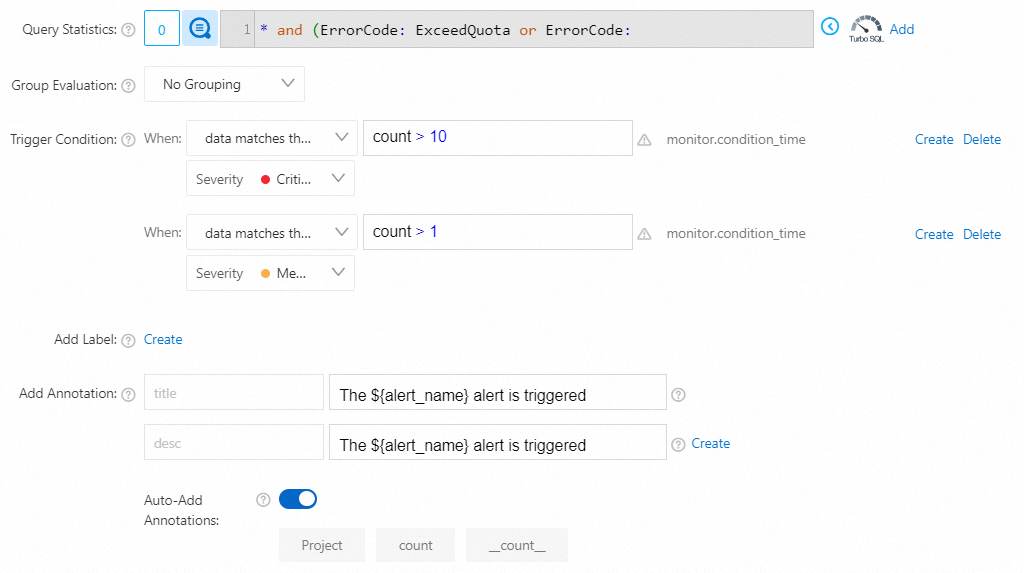Click the __count__ annotation tag
Screen dimensions: 1024x573
click(517, 545)
